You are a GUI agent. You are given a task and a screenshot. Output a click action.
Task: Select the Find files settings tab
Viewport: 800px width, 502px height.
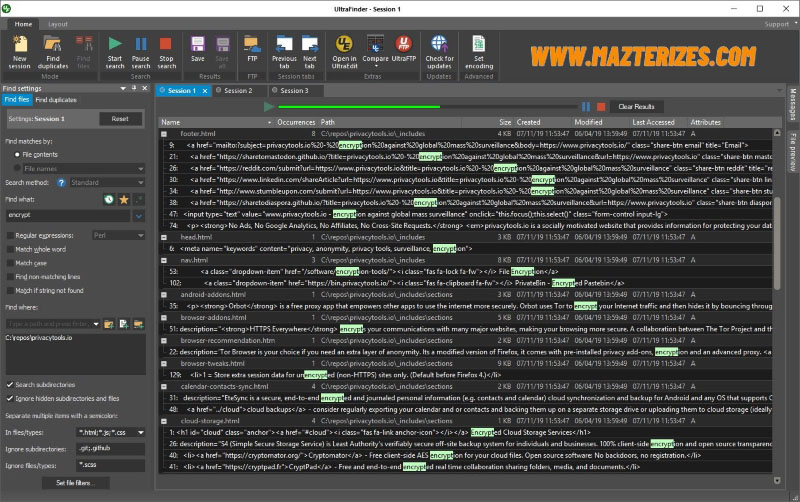pos(17,100)
